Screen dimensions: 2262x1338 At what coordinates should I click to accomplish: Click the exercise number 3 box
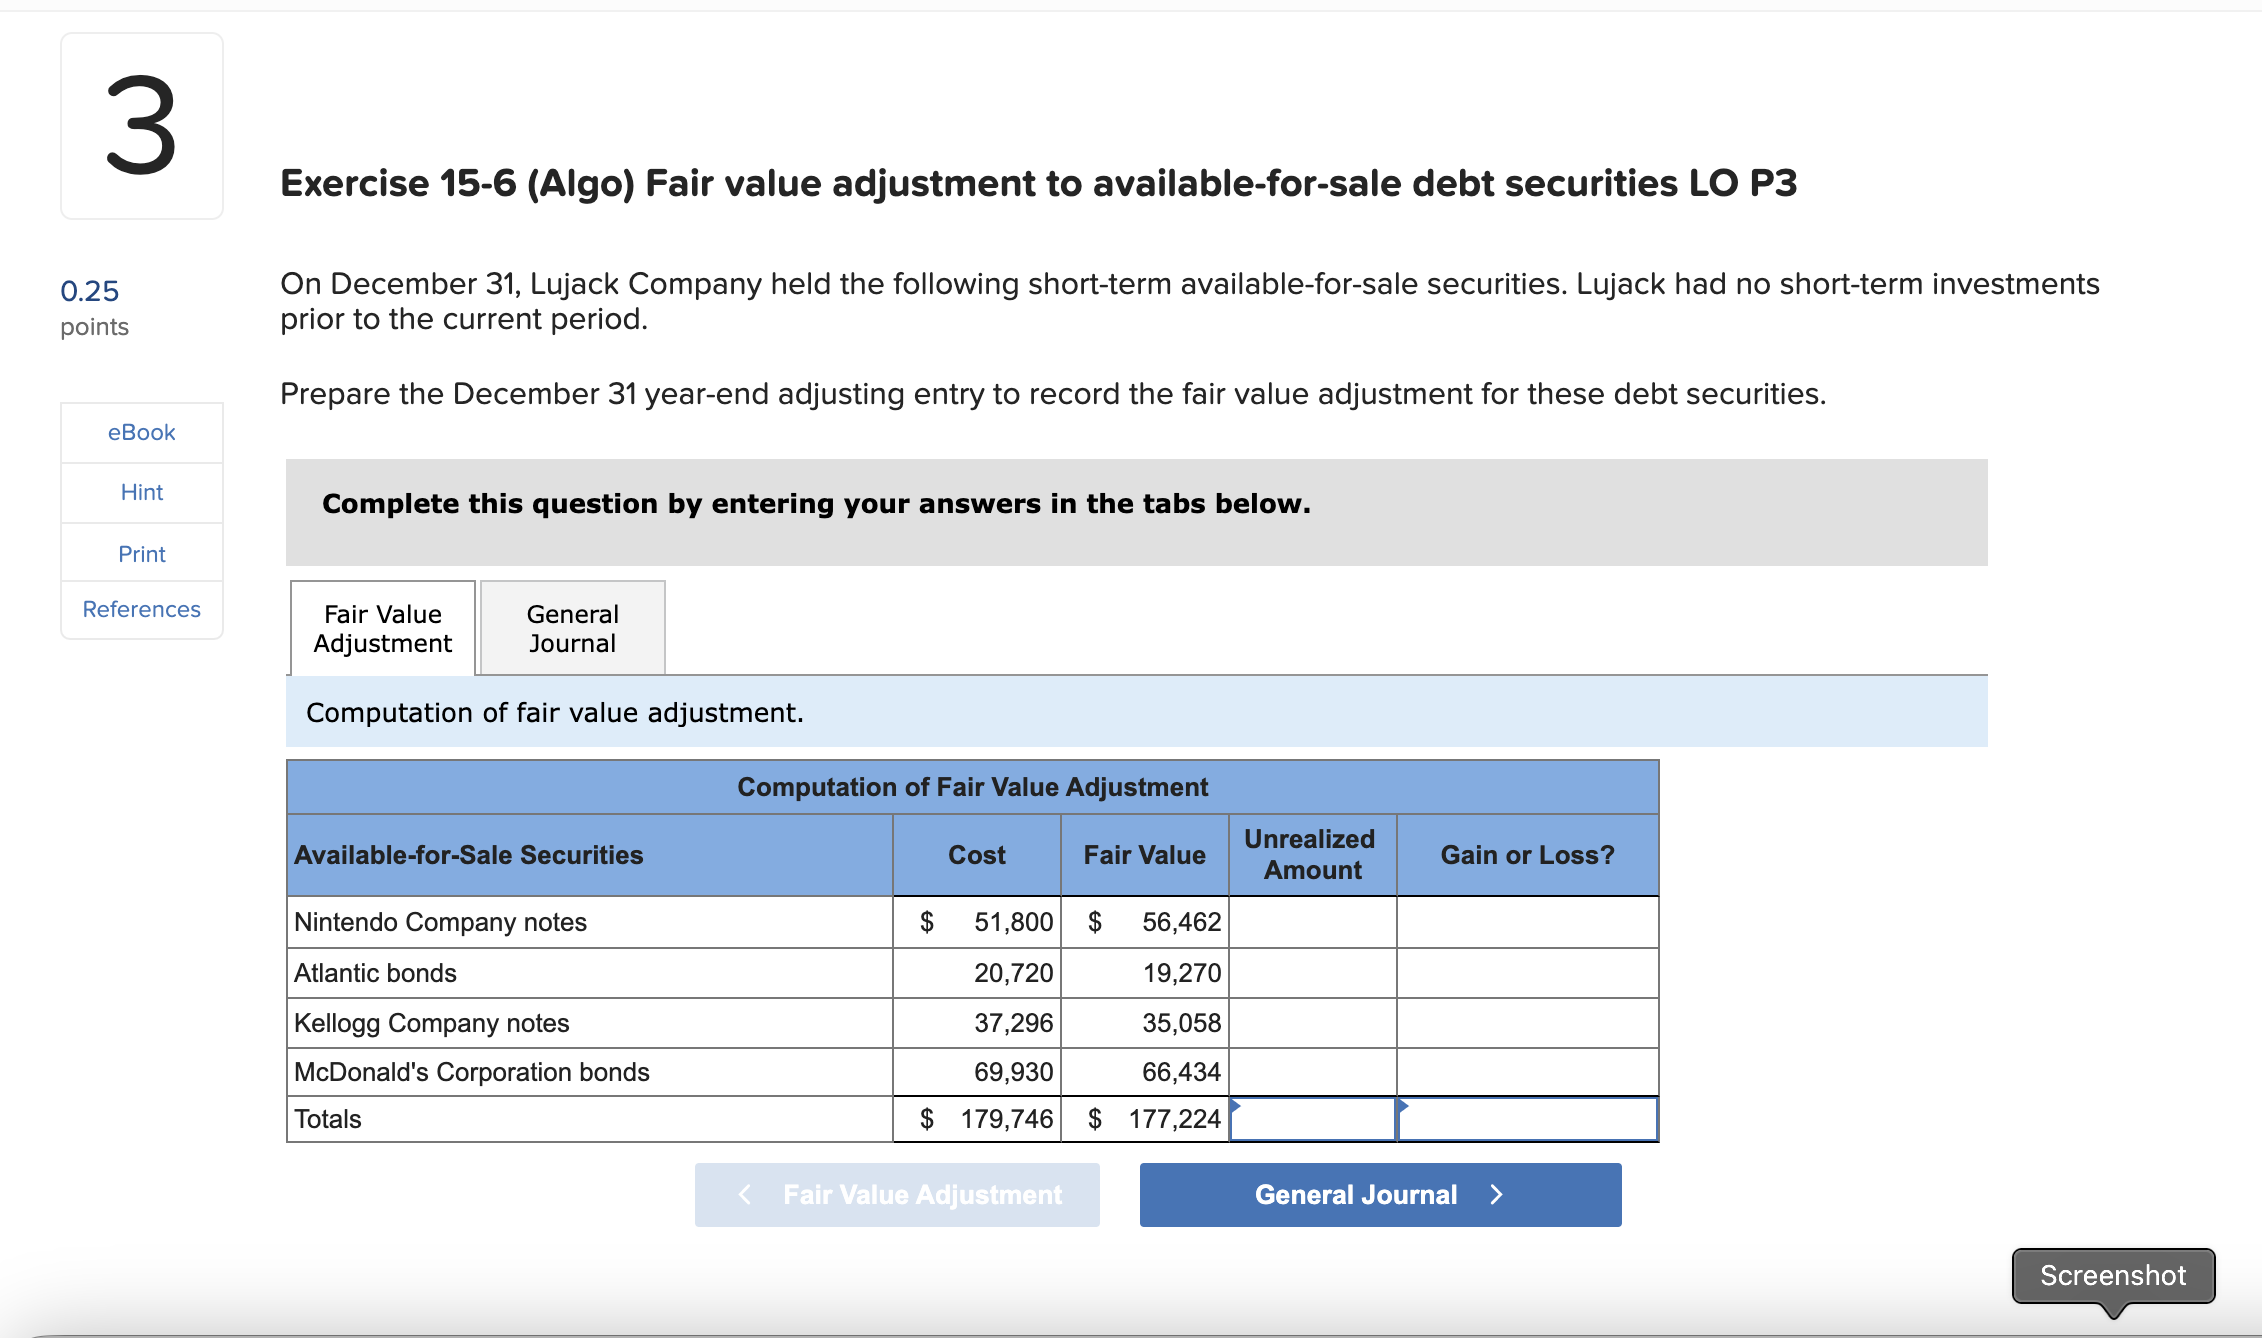point(141,125)
